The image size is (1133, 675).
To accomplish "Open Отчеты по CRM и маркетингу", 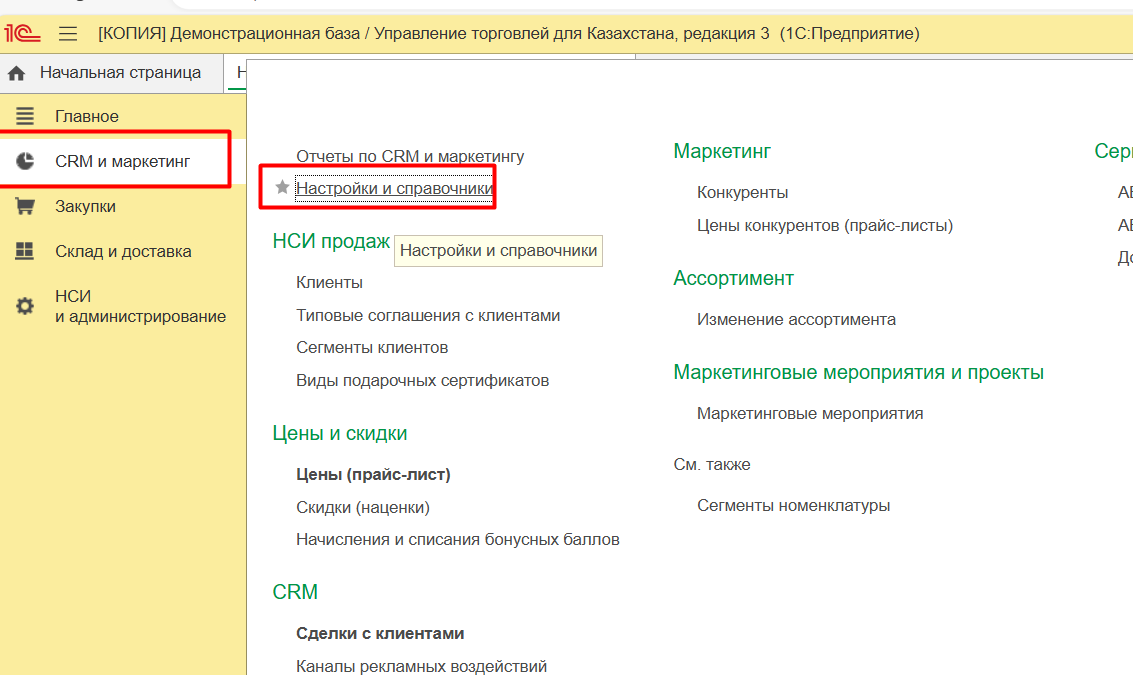I will tap(410, 157).
